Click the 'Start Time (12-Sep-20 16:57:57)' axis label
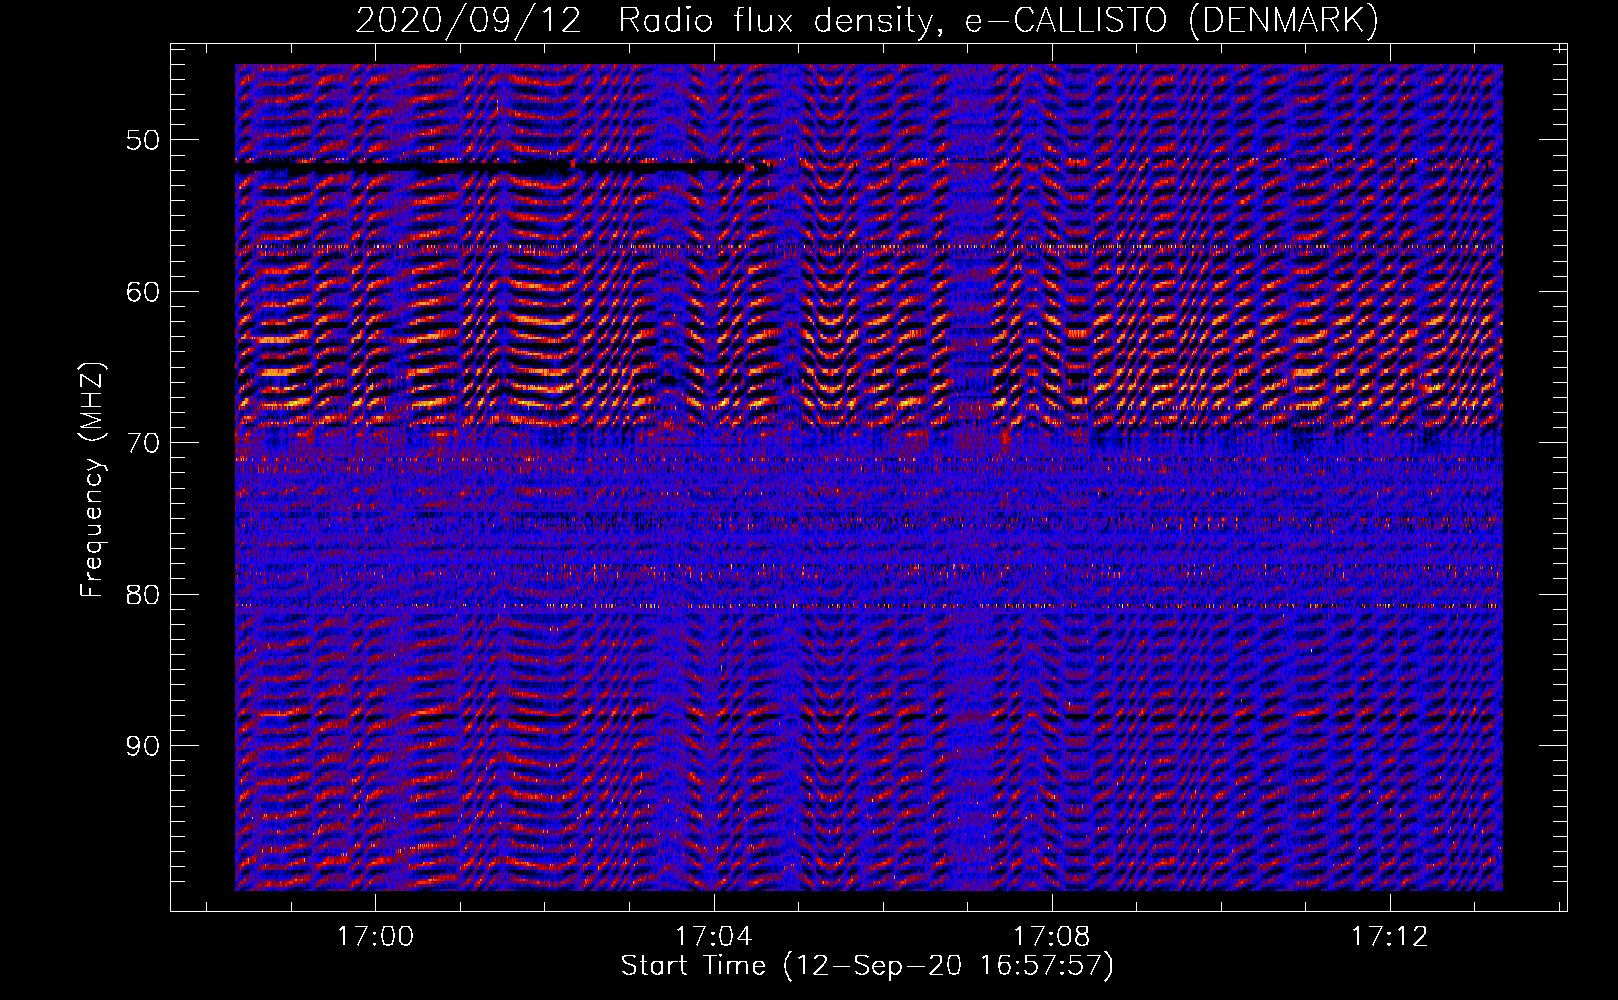The width and height of the screenshot is (1618, 1000). (x=867, y=966)
